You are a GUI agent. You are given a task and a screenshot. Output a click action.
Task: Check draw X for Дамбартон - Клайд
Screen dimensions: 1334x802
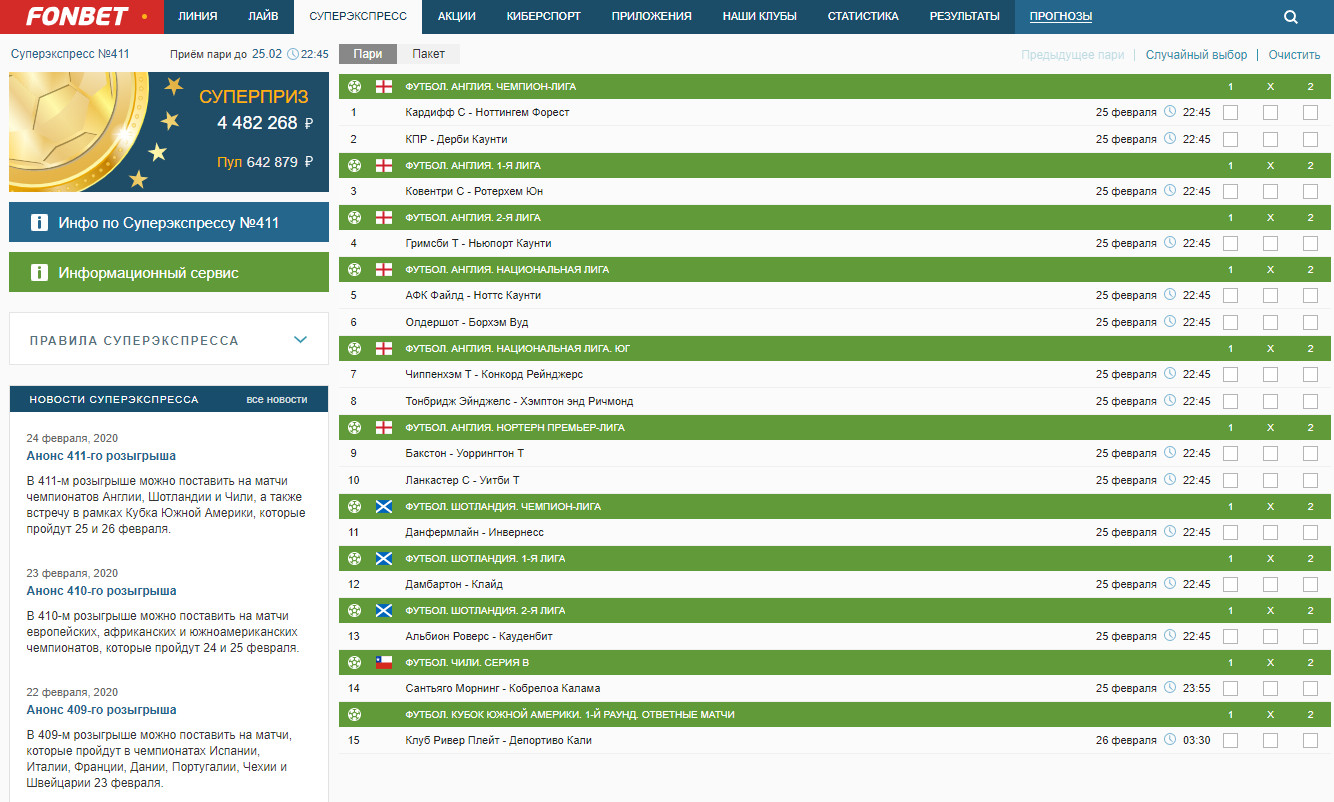[x=1270, y=584]
